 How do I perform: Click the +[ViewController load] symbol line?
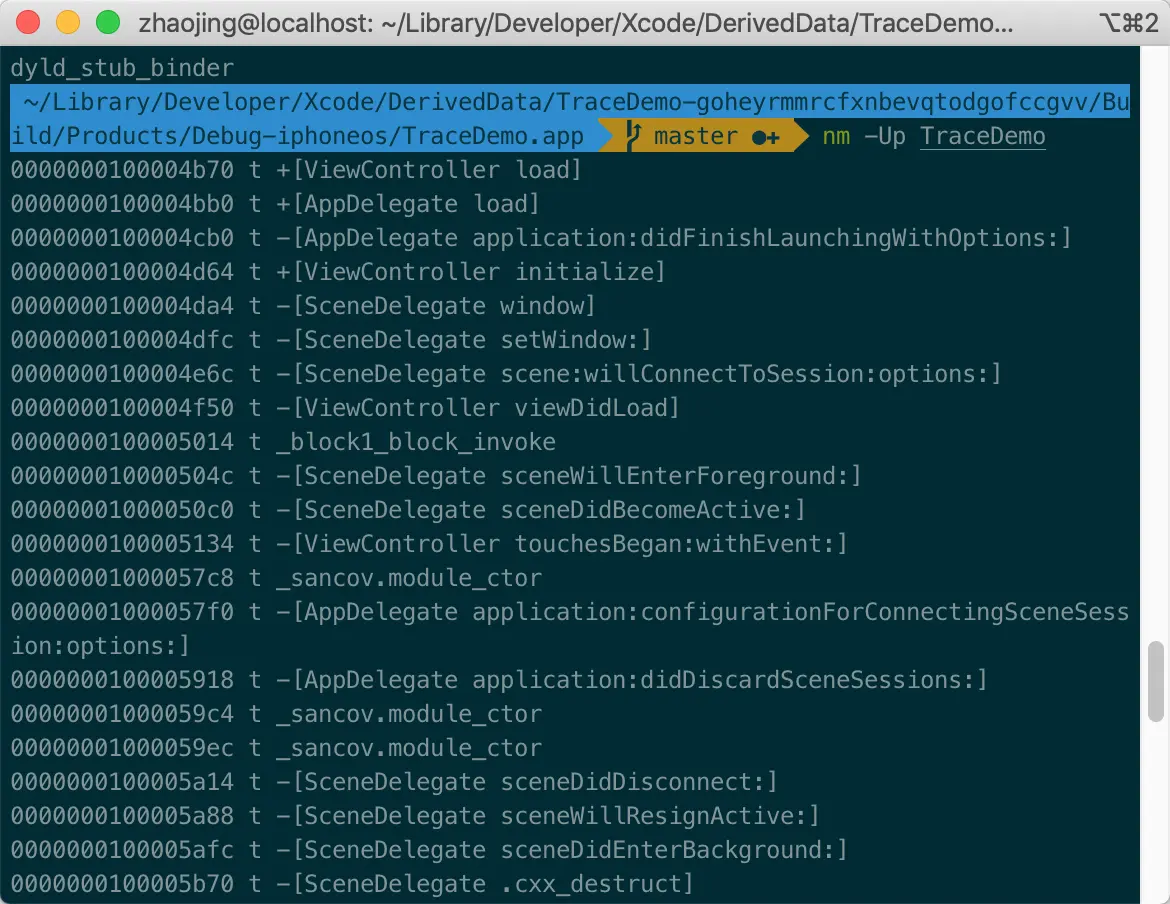(x=296, y=170)
